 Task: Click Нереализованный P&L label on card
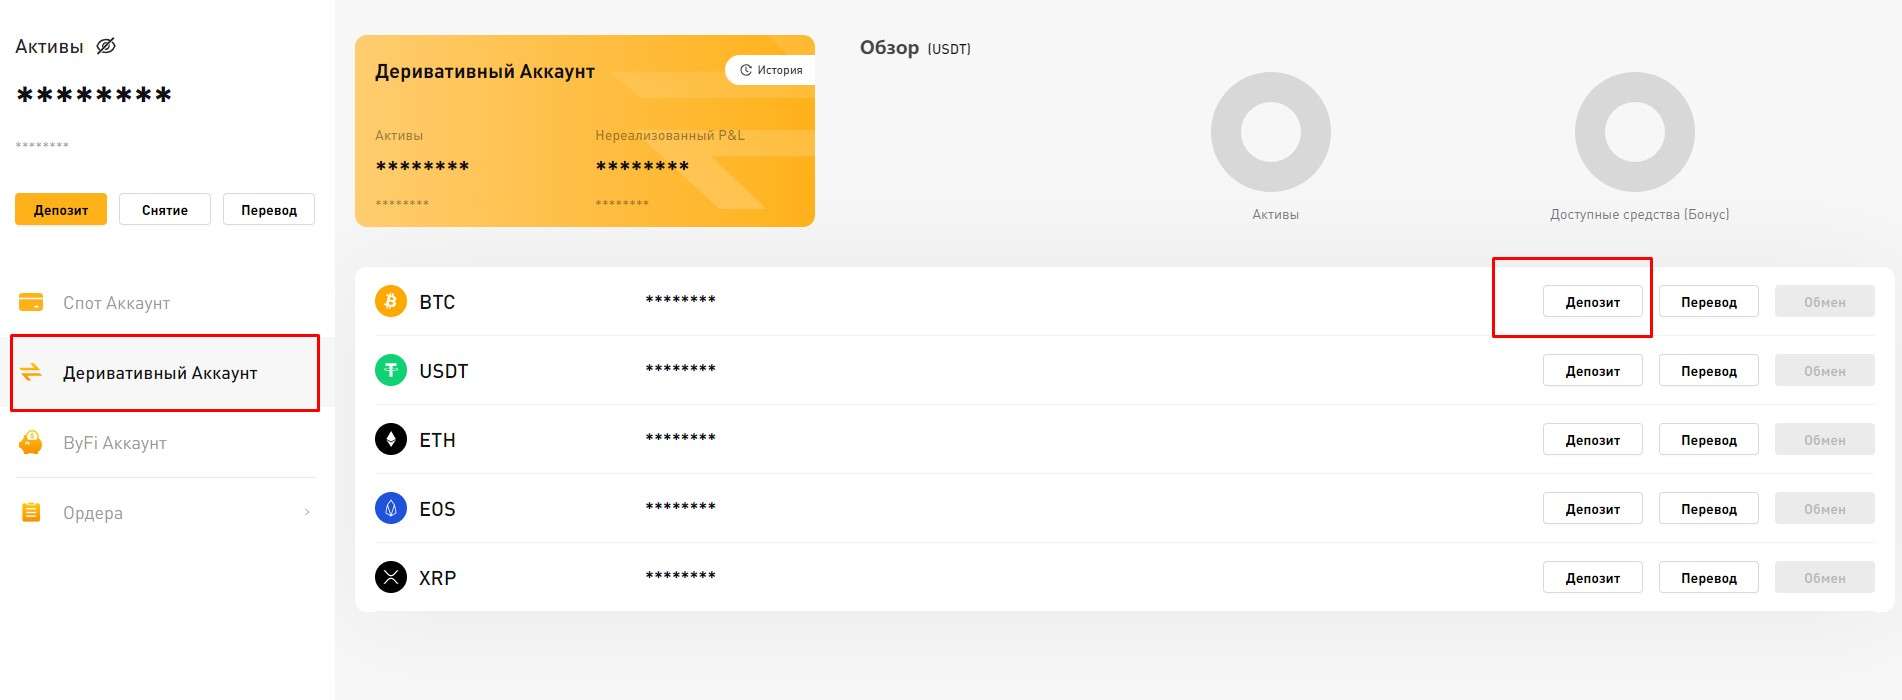click(670, 135)
